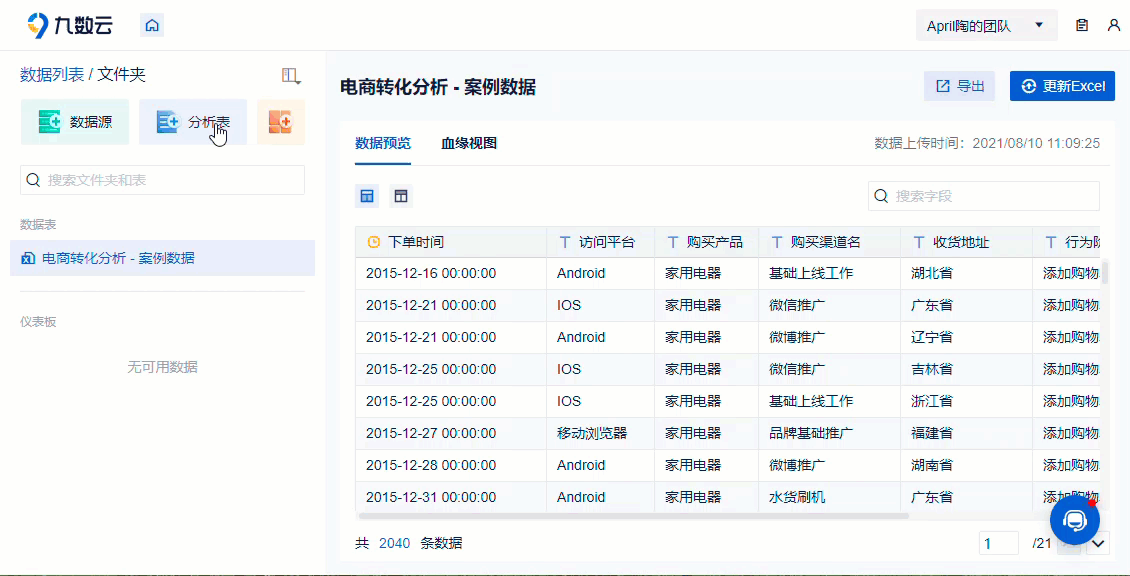Switch to the second table view toggle

click(x=401, y=196)
